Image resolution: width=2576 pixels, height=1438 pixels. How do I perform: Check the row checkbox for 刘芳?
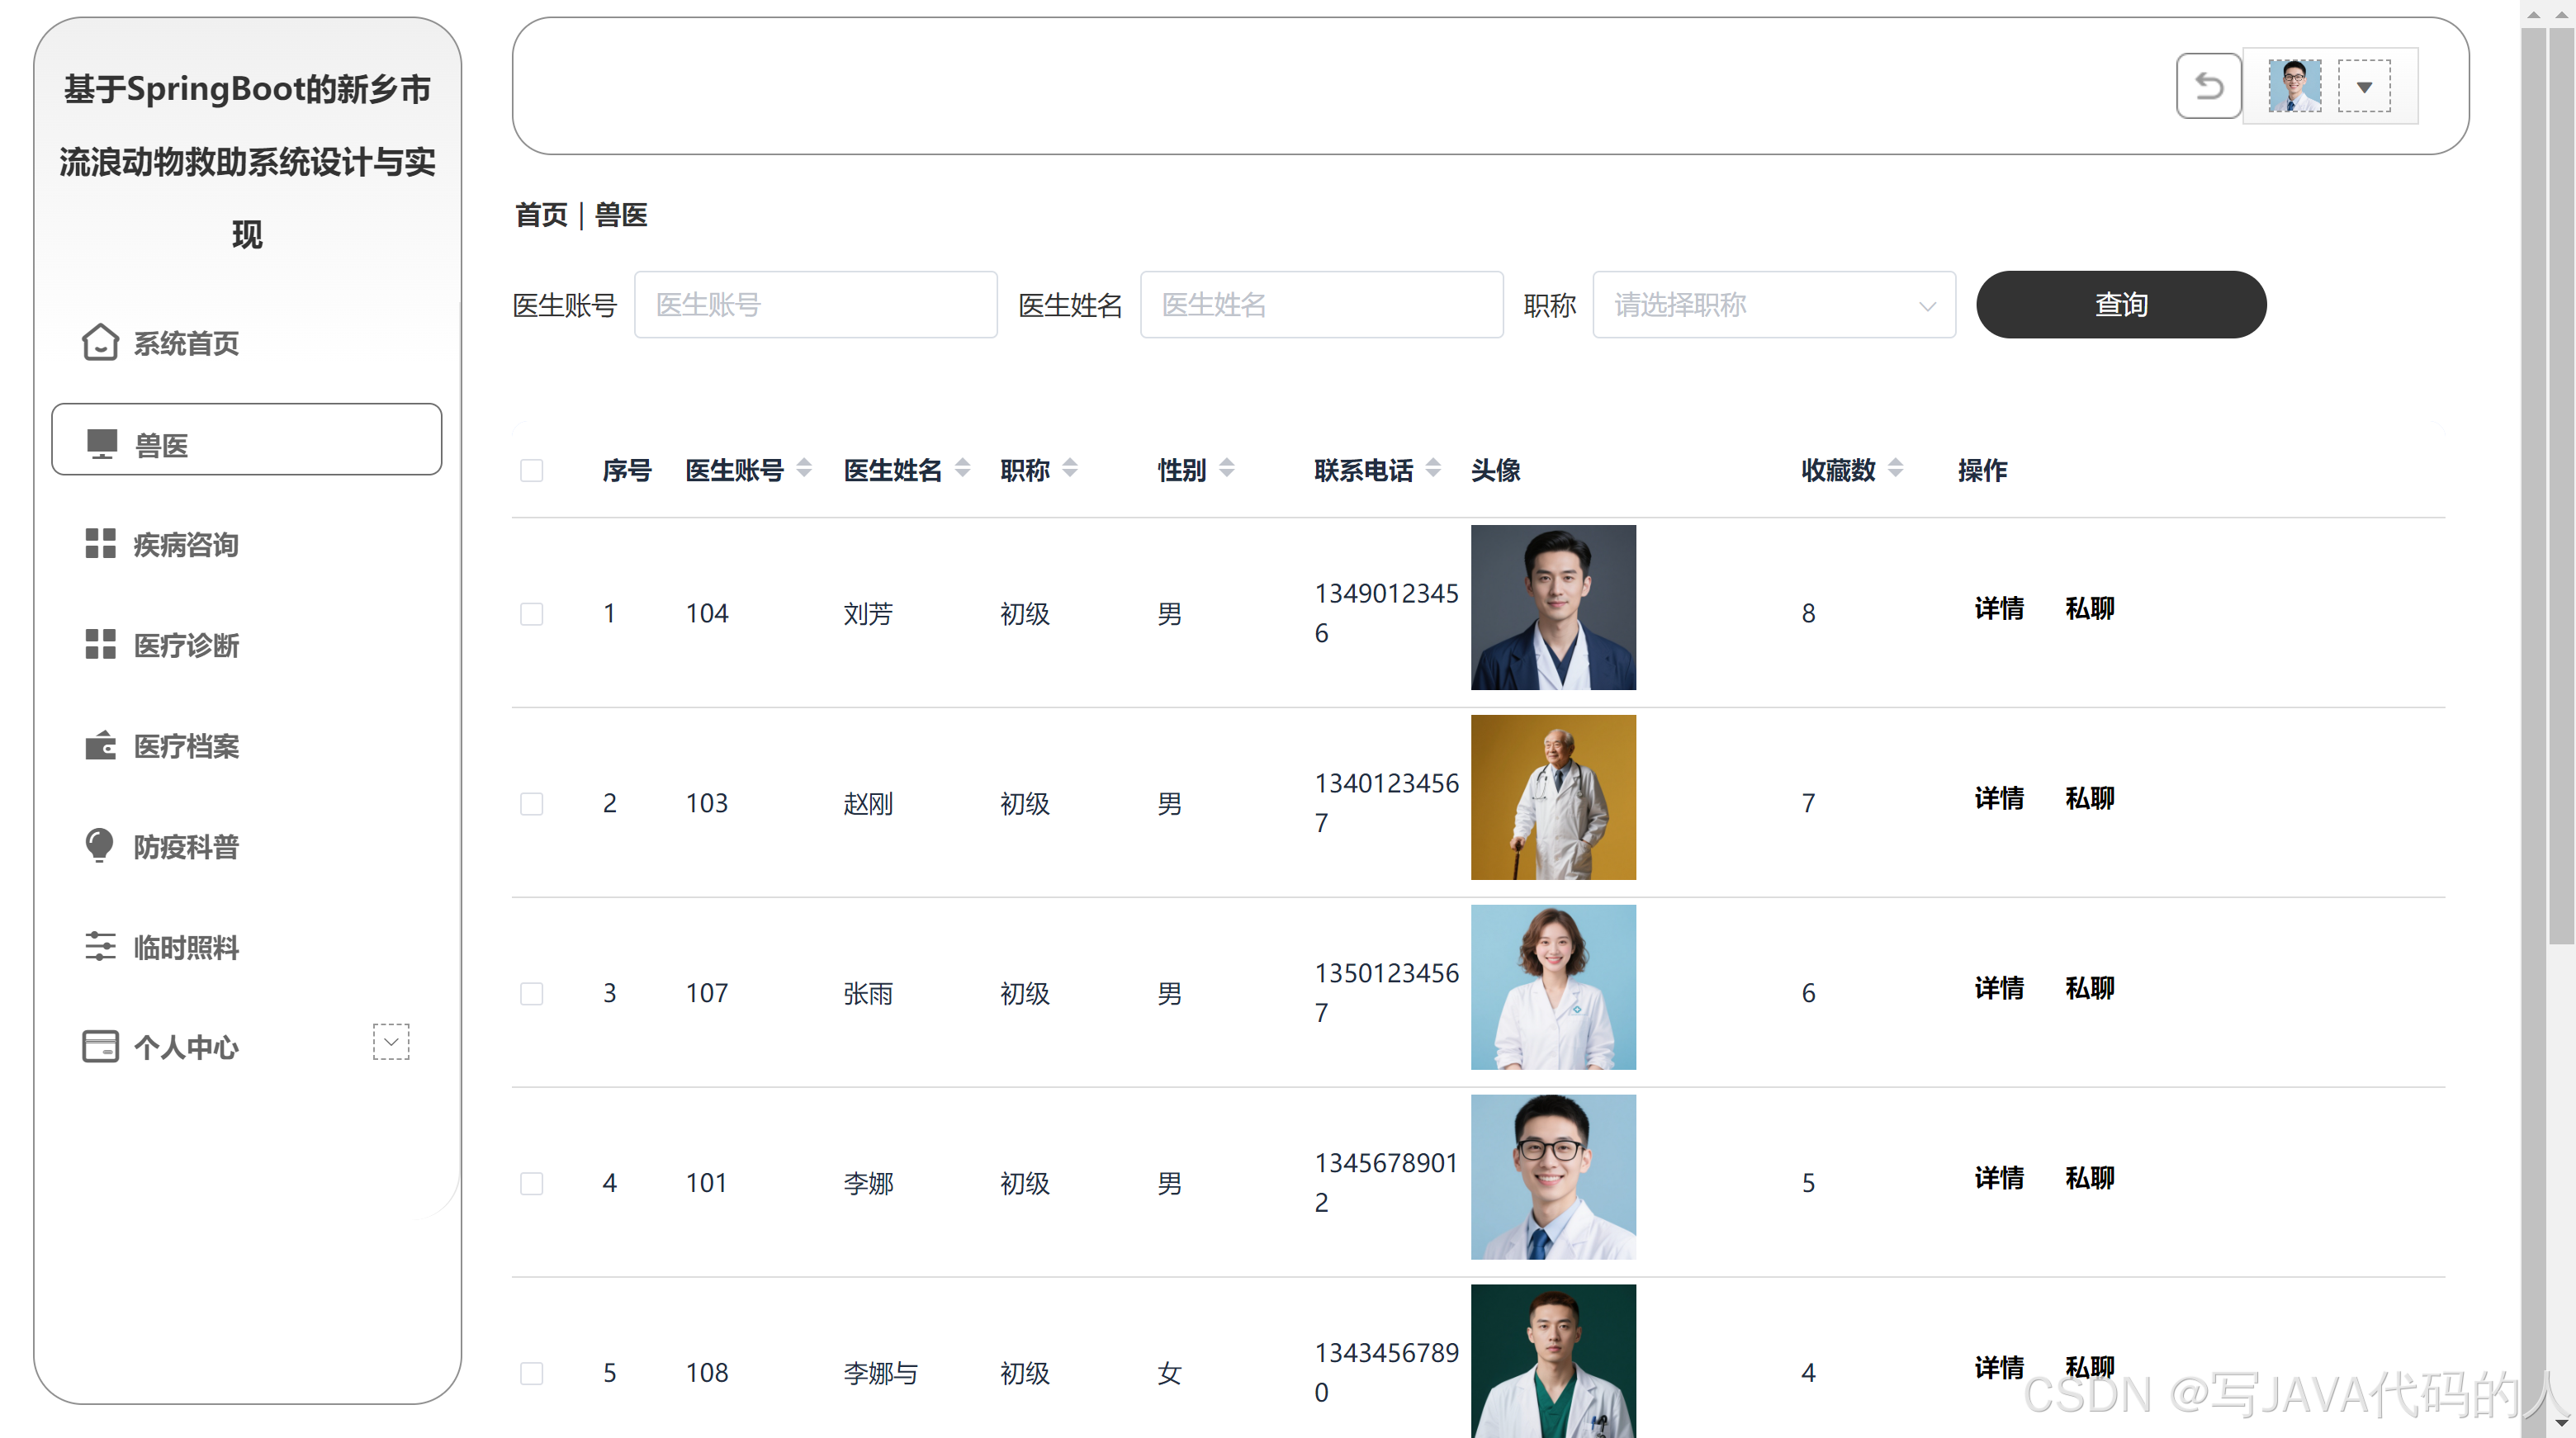click(532, 613)
